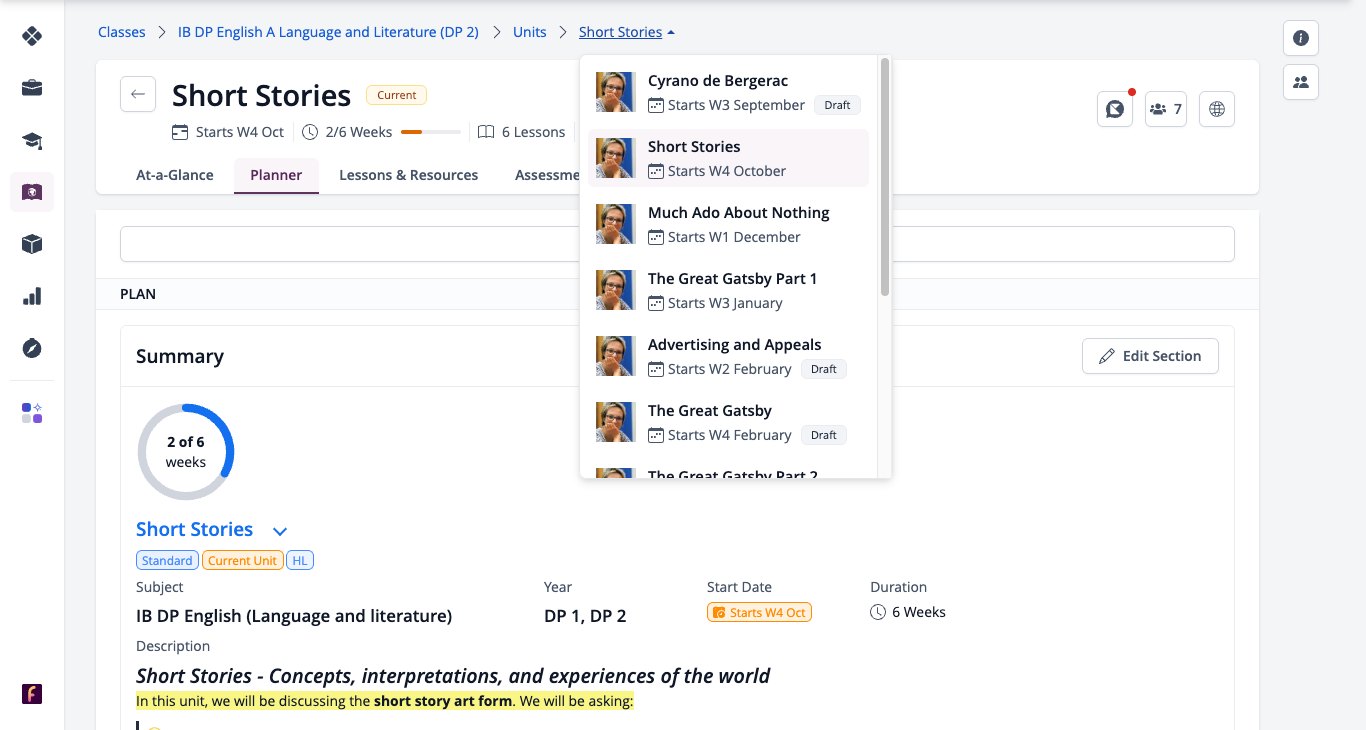Go to Classes breadcrumb link
The image size is (1366, 730).
click(122, 32)
